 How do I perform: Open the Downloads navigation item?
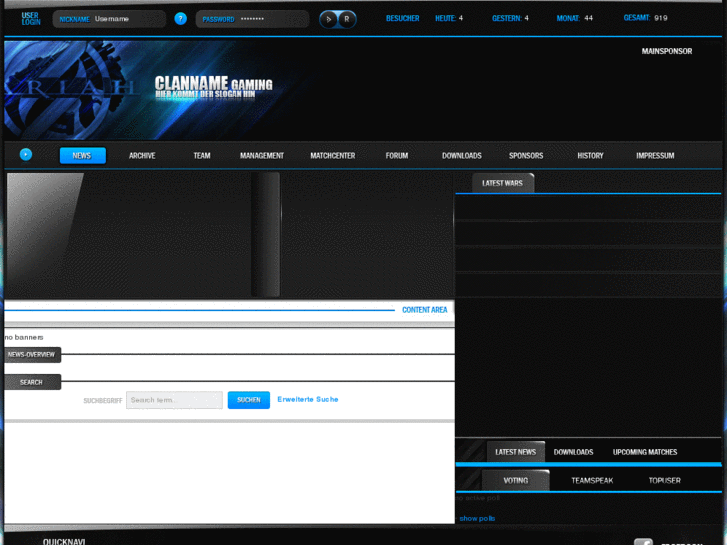point(461,156)
